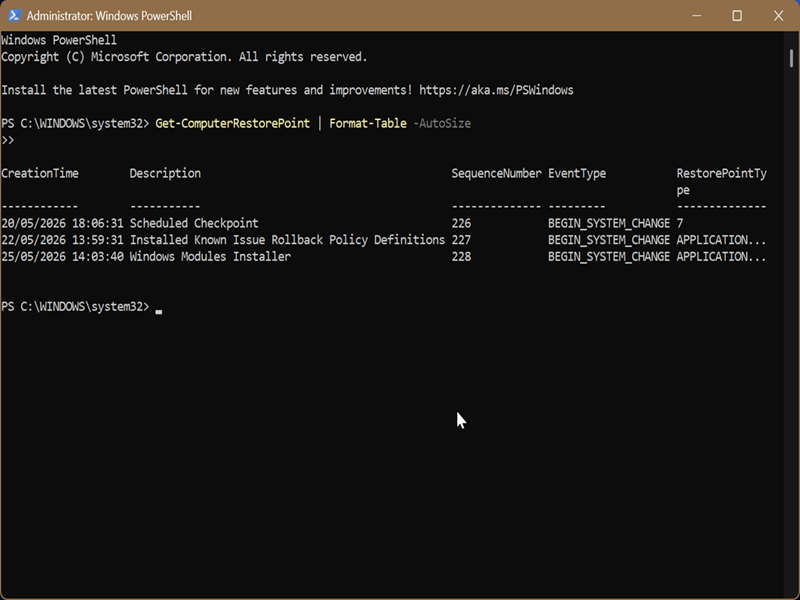Click APPLICATION... in the 228 row
This screenshot has height=600, width=800.
(721, 257)
